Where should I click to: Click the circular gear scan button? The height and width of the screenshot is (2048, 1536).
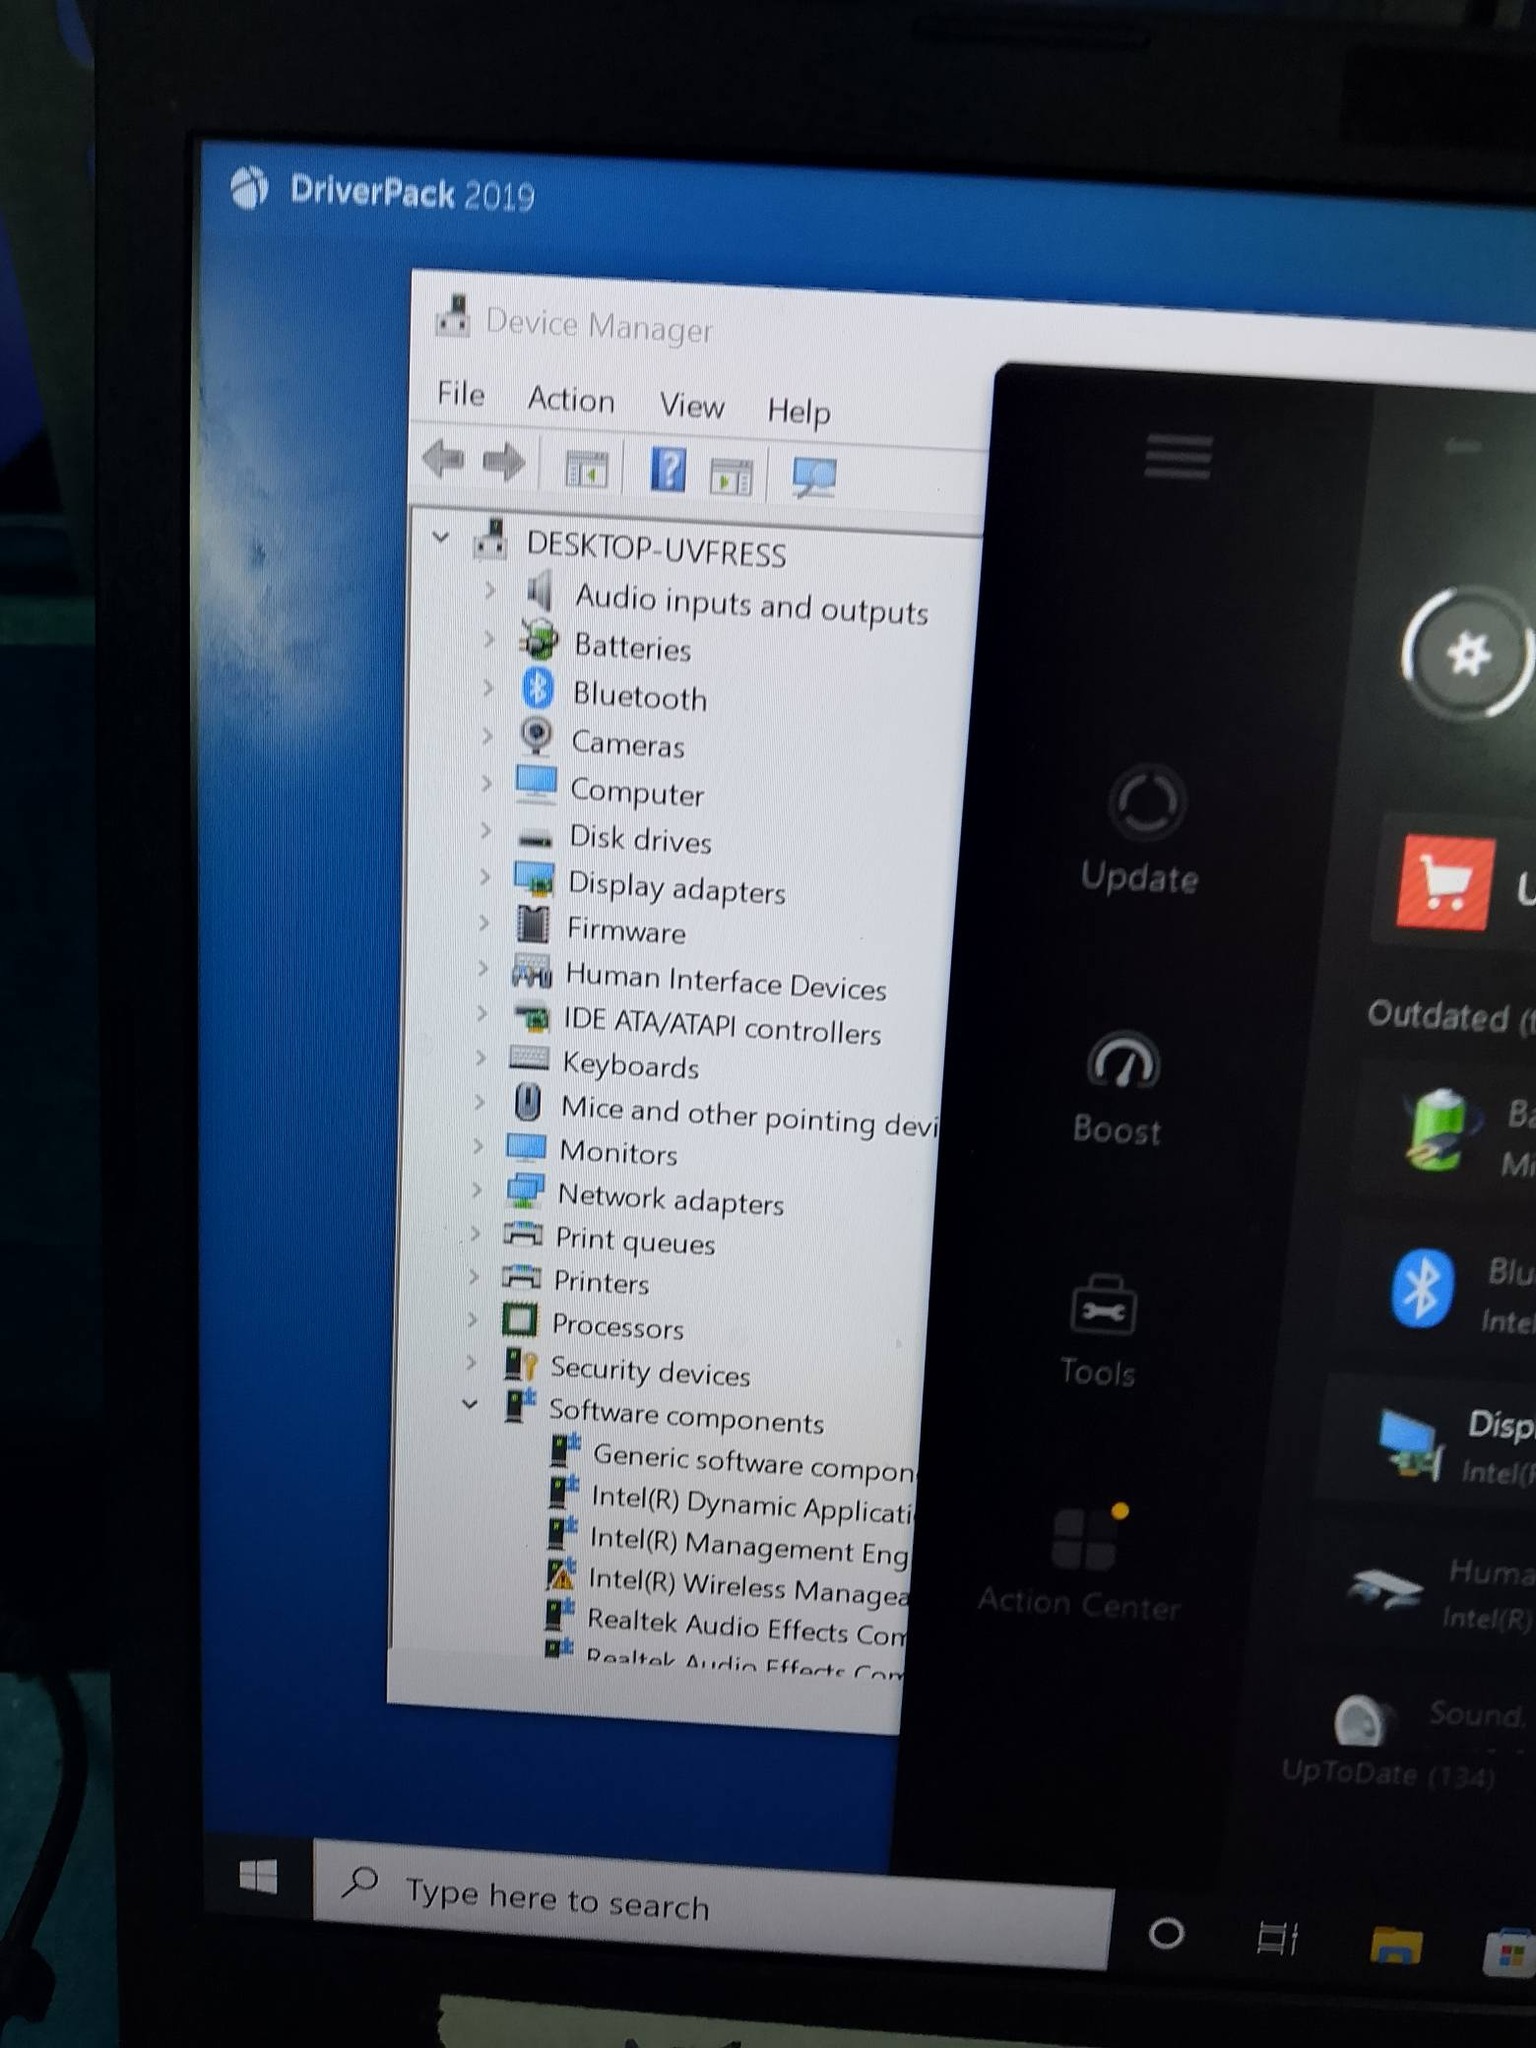coord(1468,653)
